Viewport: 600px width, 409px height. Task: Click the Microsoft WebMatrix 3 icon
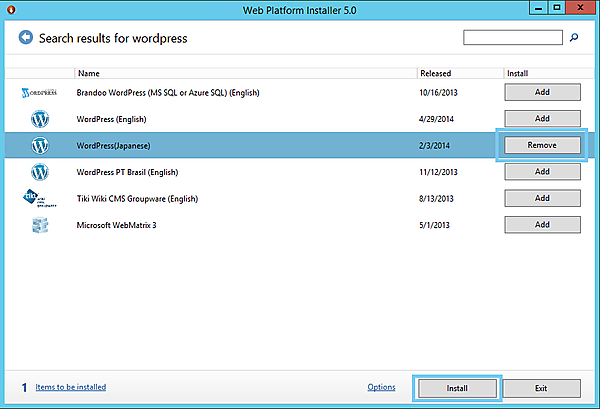click(x=40, y=225)
